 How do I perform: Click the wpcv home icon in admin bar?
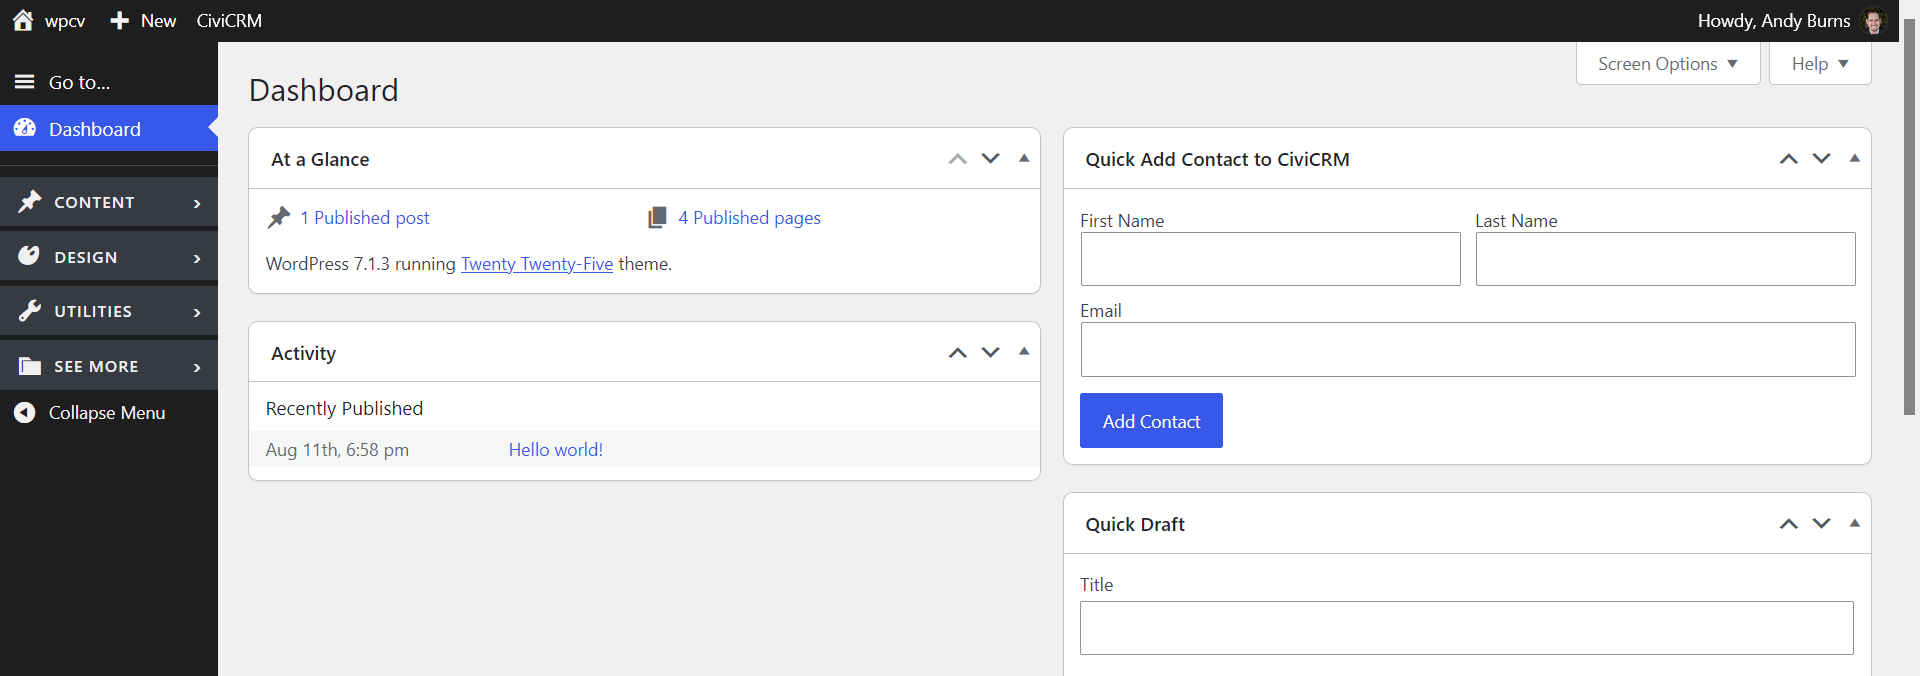pyautogui.click(x=23, y=20)
